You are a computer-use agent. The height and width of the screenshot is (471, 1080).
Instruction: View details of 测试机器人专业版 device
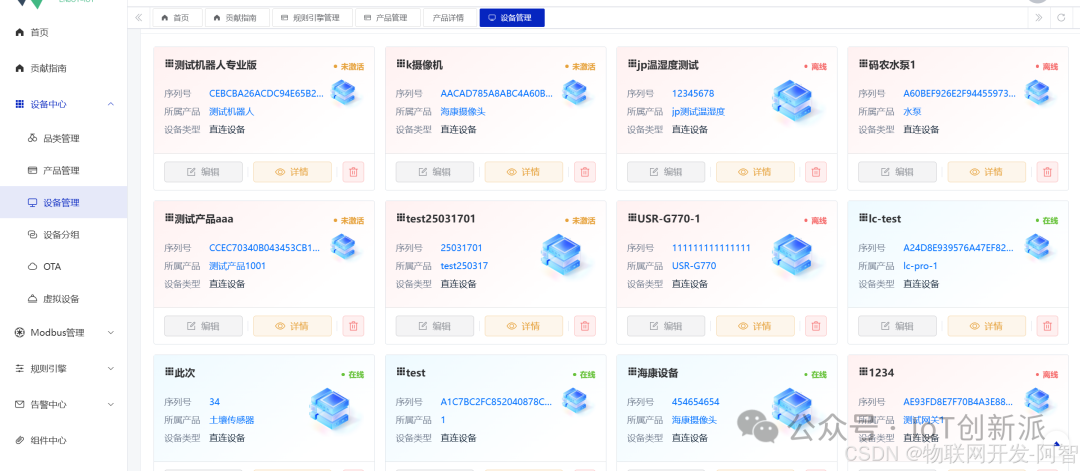coord(292,172)
